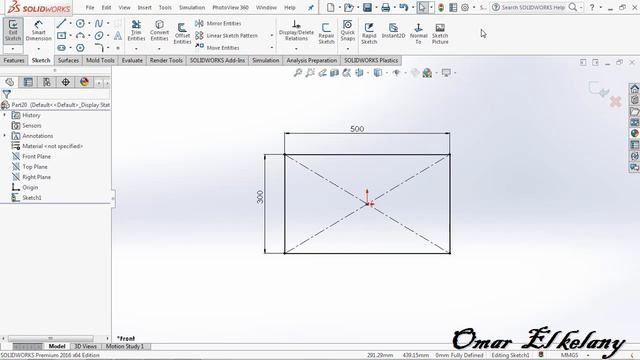This screenshot has height=360, width=640.
Task: Open the DimXpertManager tab
Action: 65,82
